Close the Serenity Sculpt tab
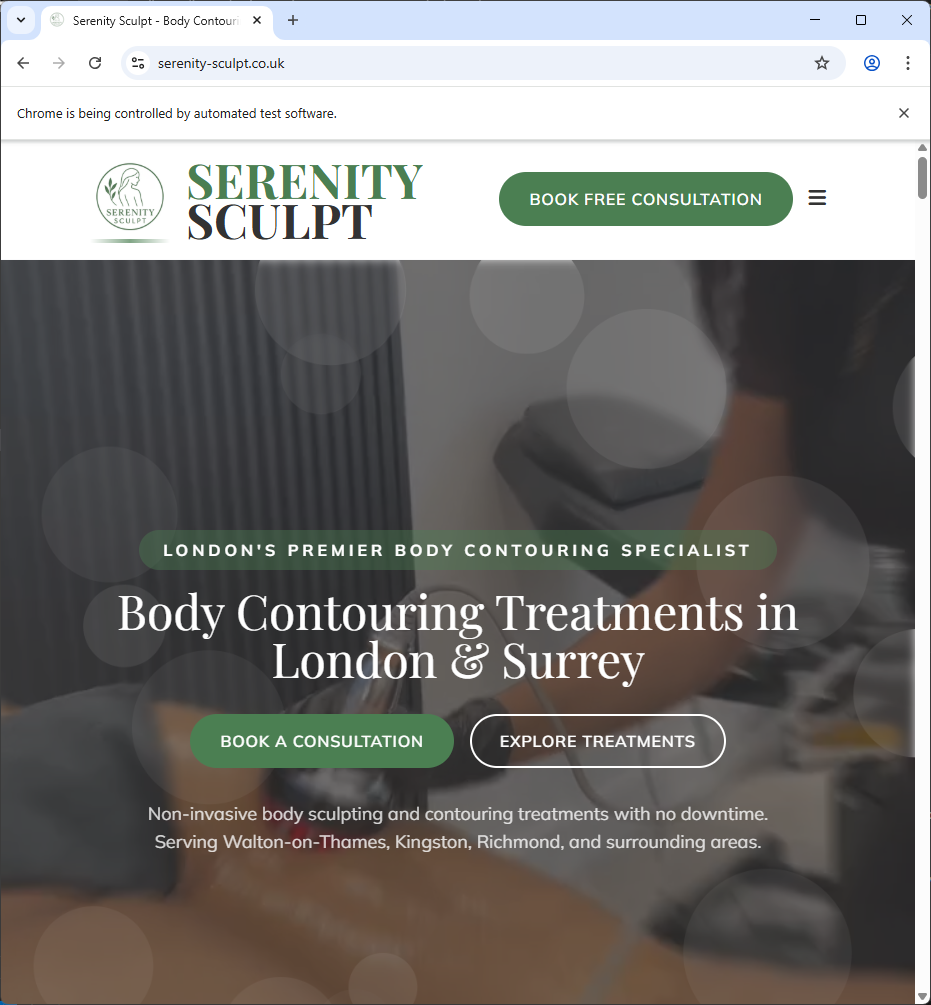931x1005 pixels. click(x=257, y=20)
